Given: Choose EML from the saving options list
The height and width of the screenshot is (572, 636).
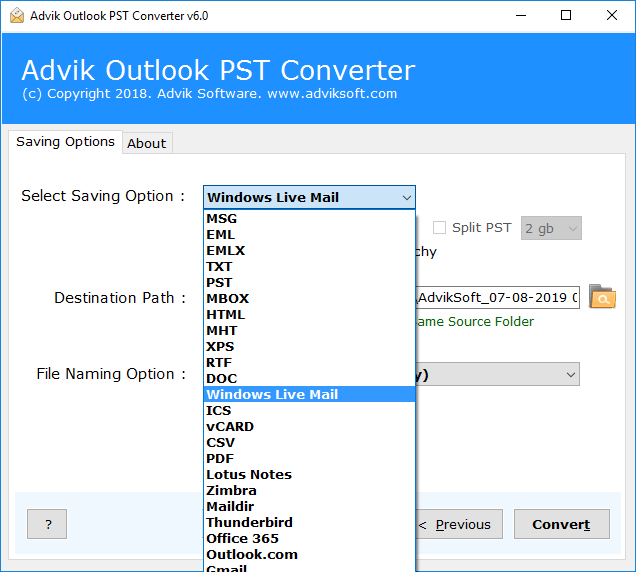Looking at the screenshot, I should coord(309,234).
